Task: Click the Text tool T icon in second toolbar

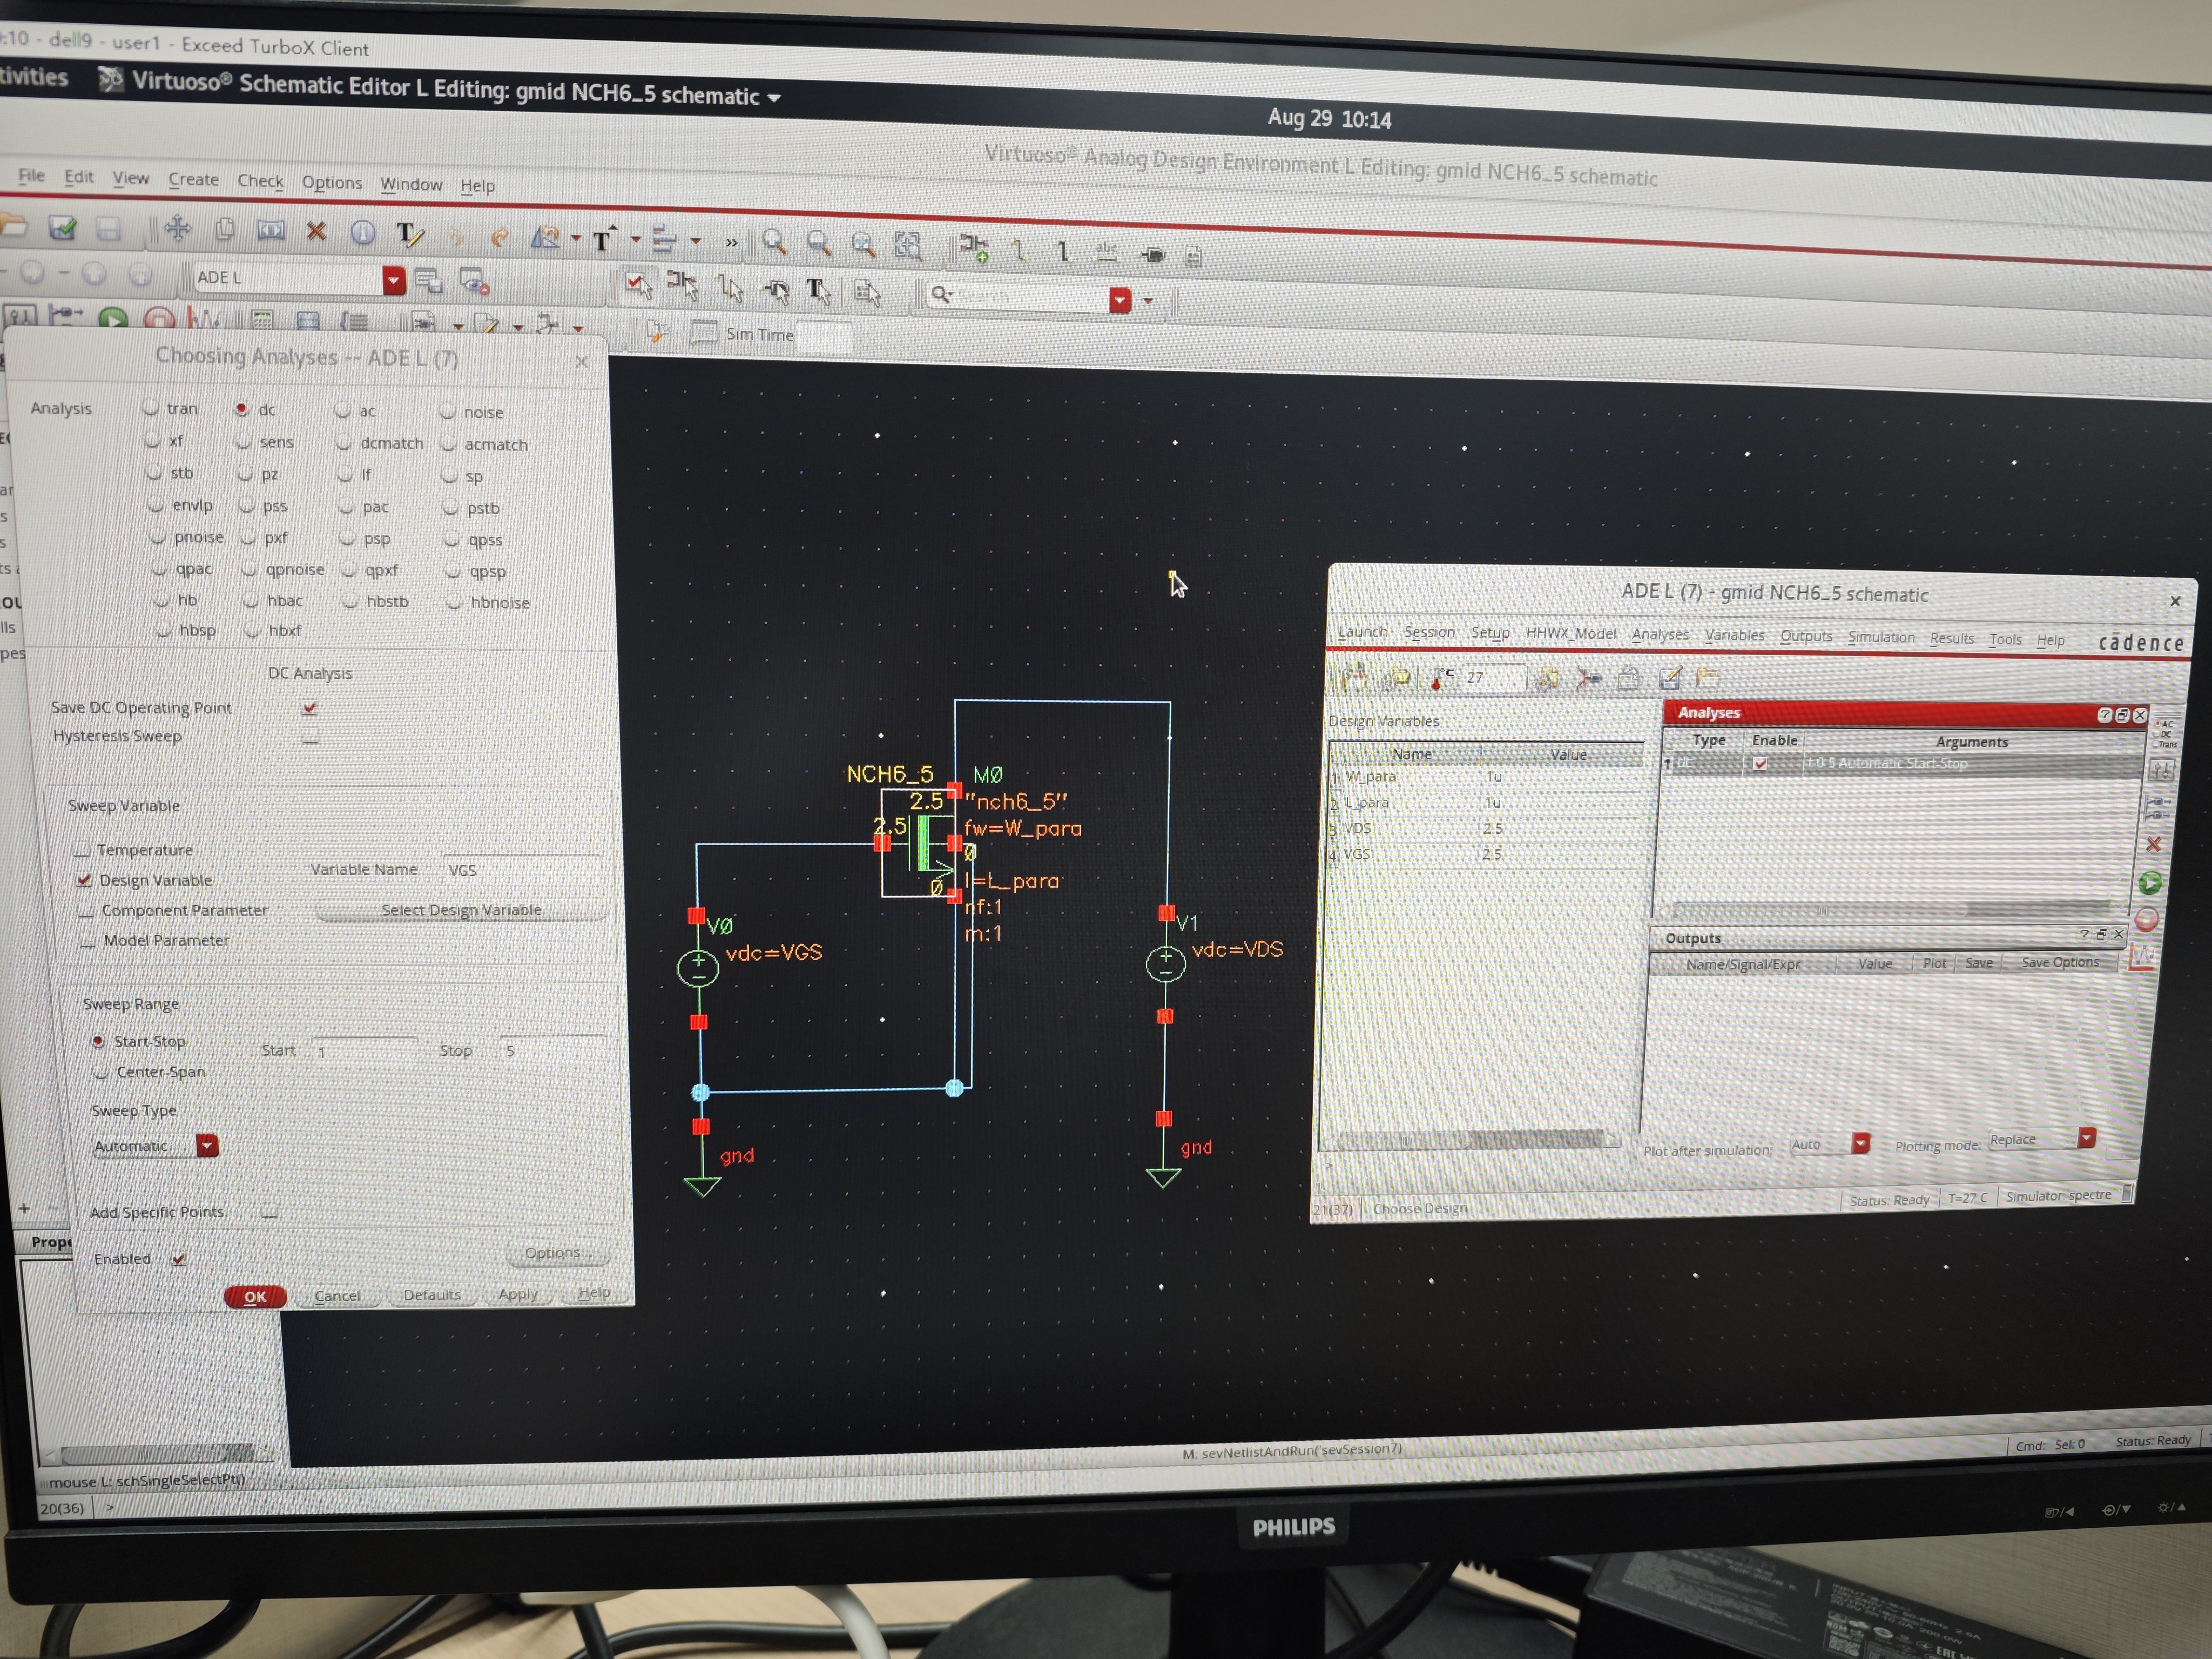Action: [x=818, y=291]
